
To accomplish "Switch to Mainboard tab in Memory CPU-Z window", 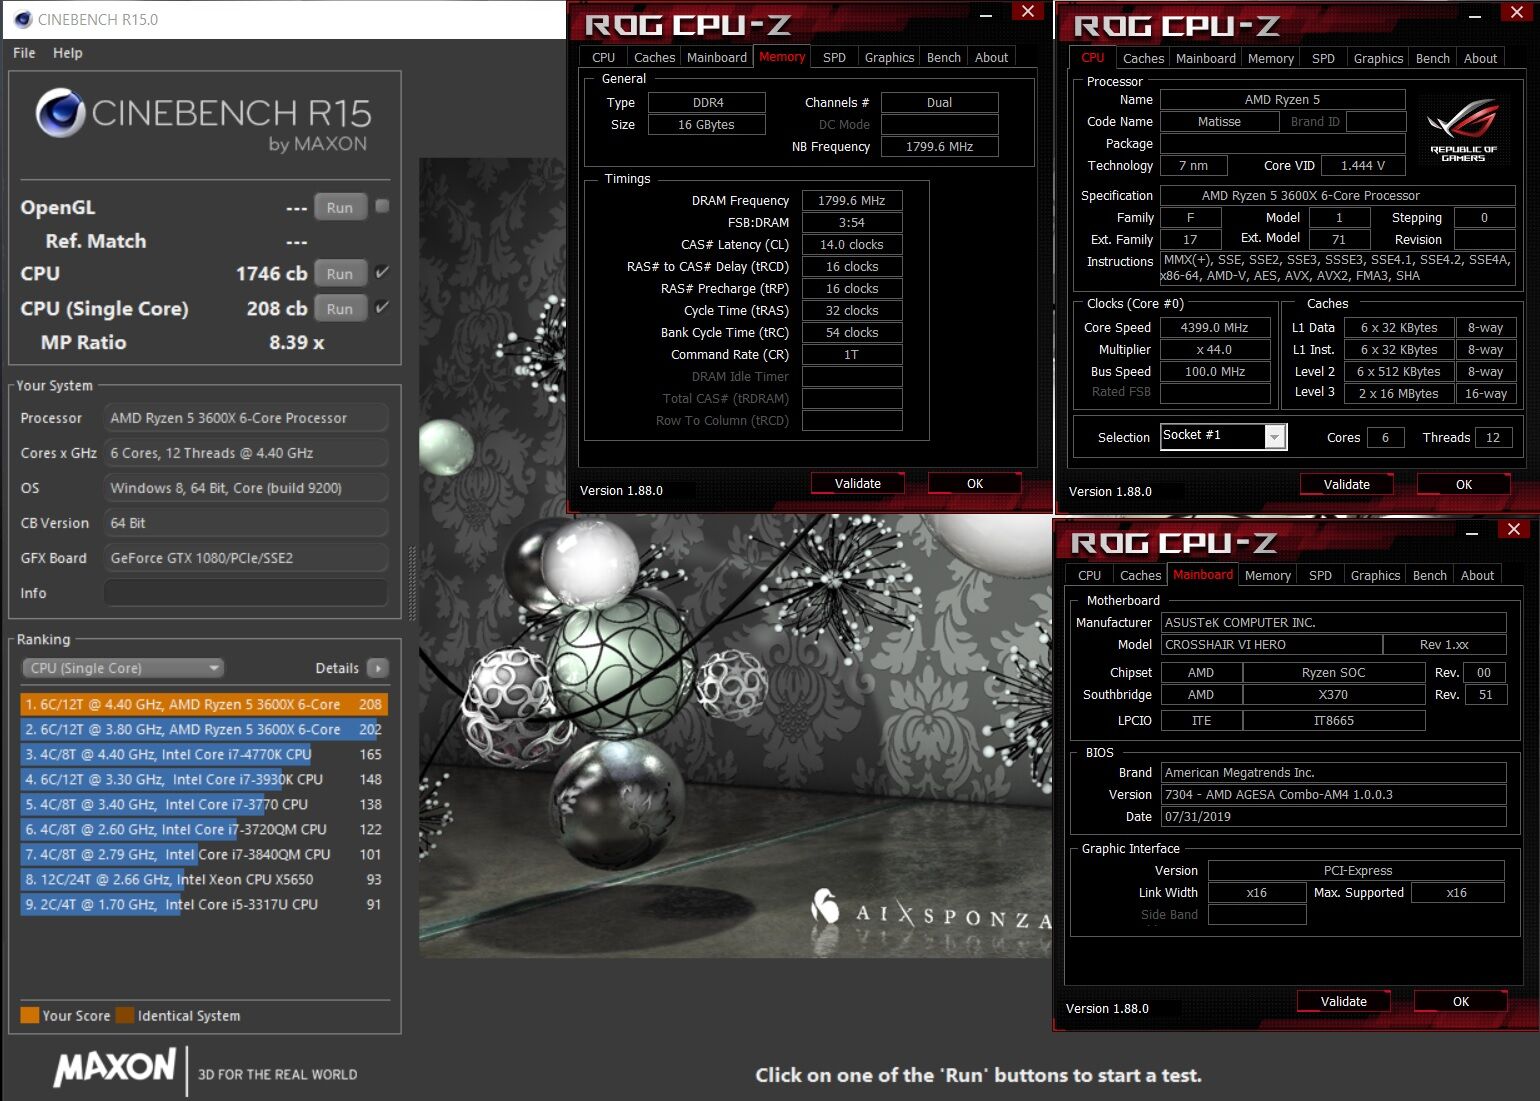I will [716, 57].
